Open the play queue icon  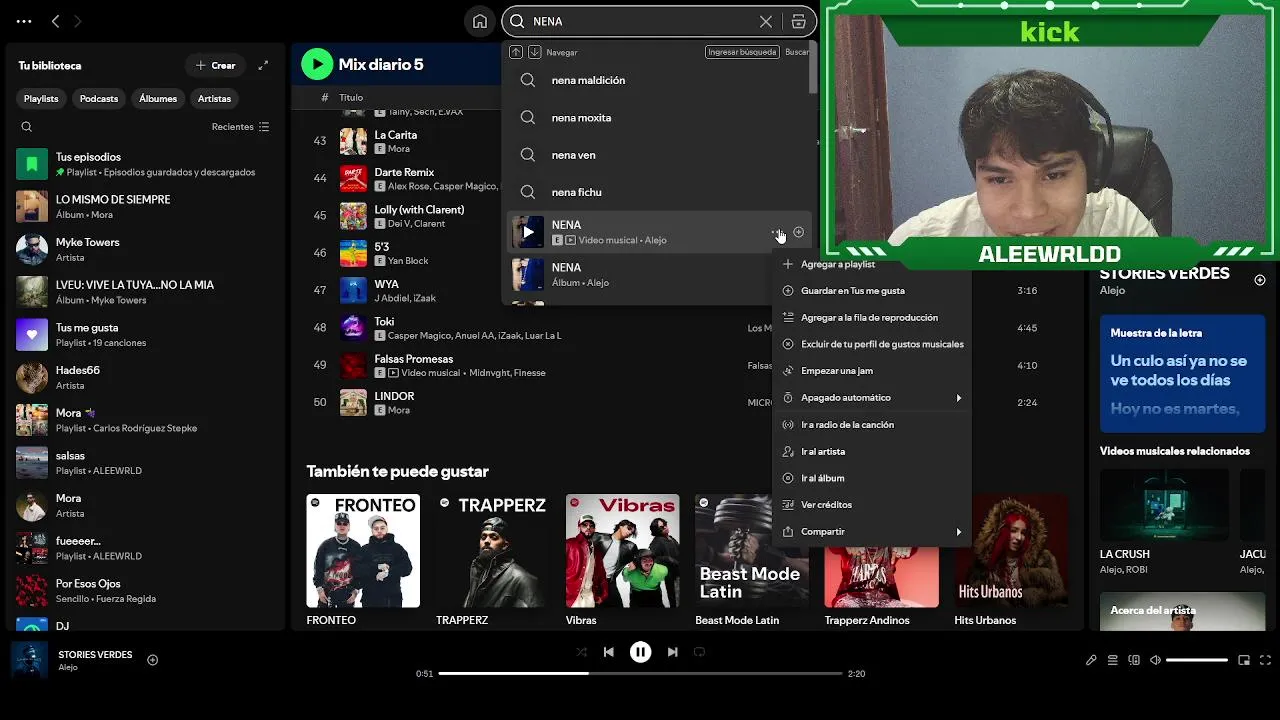[1112, 660]
